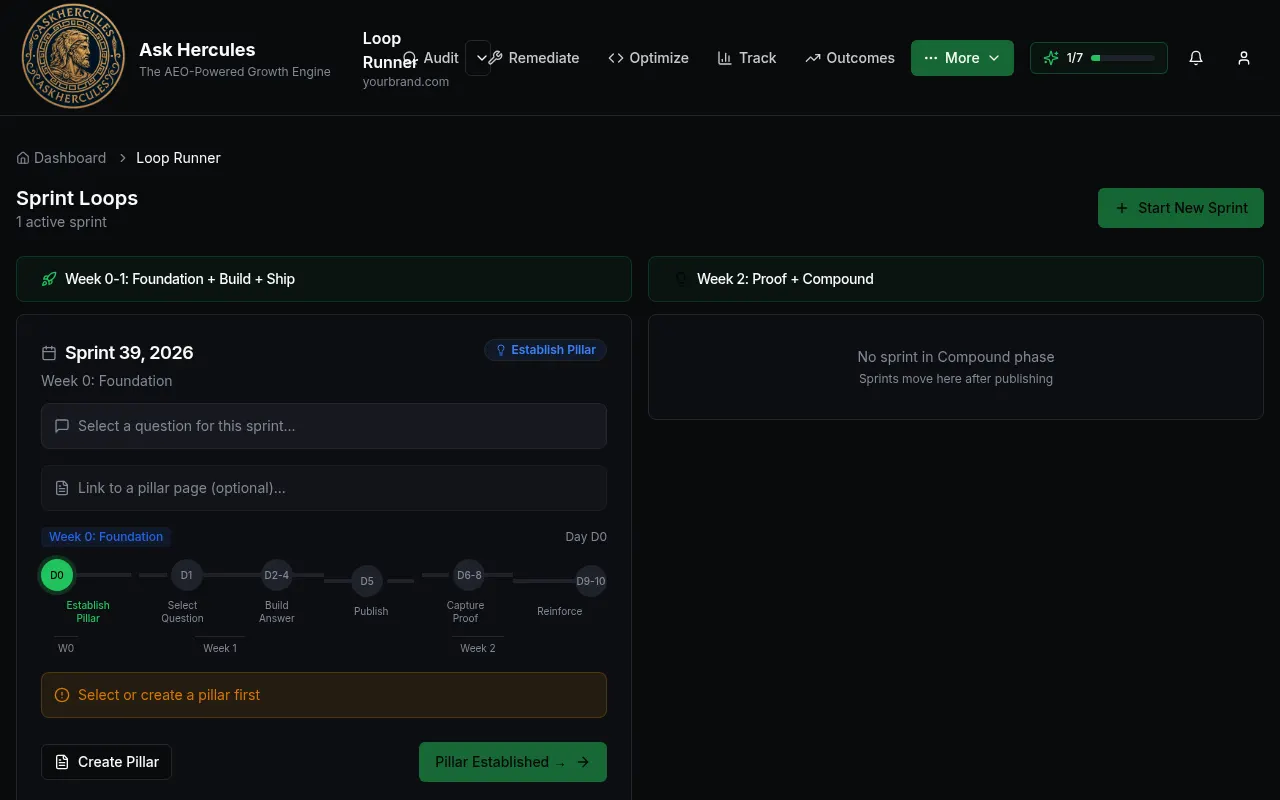Click the 'No sprint in Compound phase' message

(x=956, y=357)
